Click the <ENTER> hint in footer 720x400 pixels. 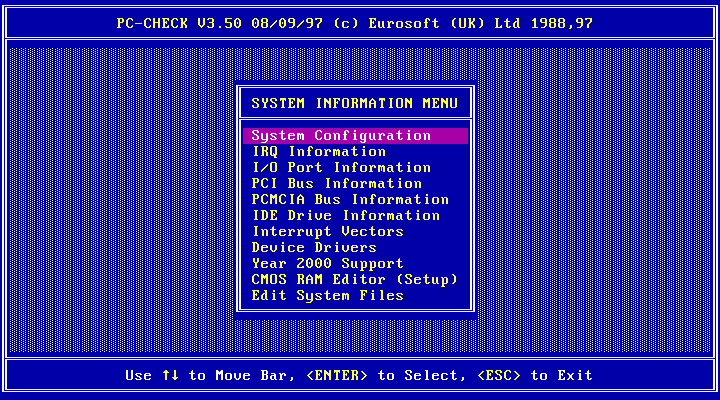point(337,376)
